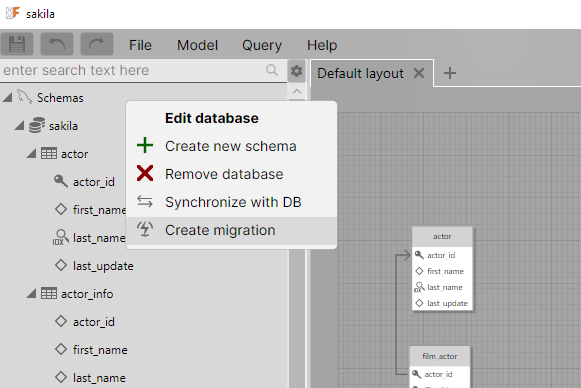Click the index icon beside last_name under actor
The height and width of the screenshot is (388, 581).
tap(60, 237)
